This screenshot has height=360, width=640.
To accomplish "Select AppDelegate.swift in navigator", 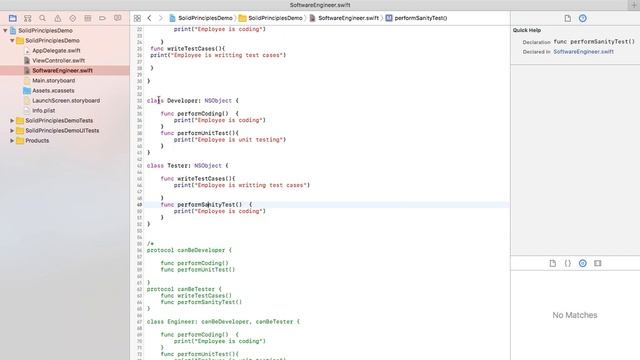I will click(56, 51).
